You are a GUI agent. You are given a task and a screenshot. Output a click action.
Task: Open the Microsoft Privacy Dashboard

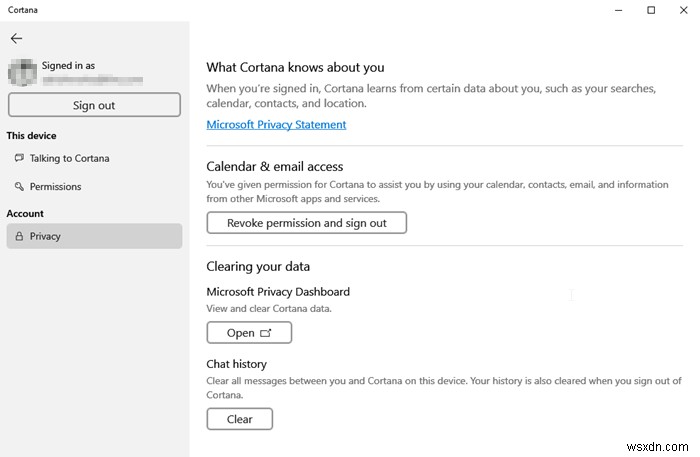(x=249, y=333)
